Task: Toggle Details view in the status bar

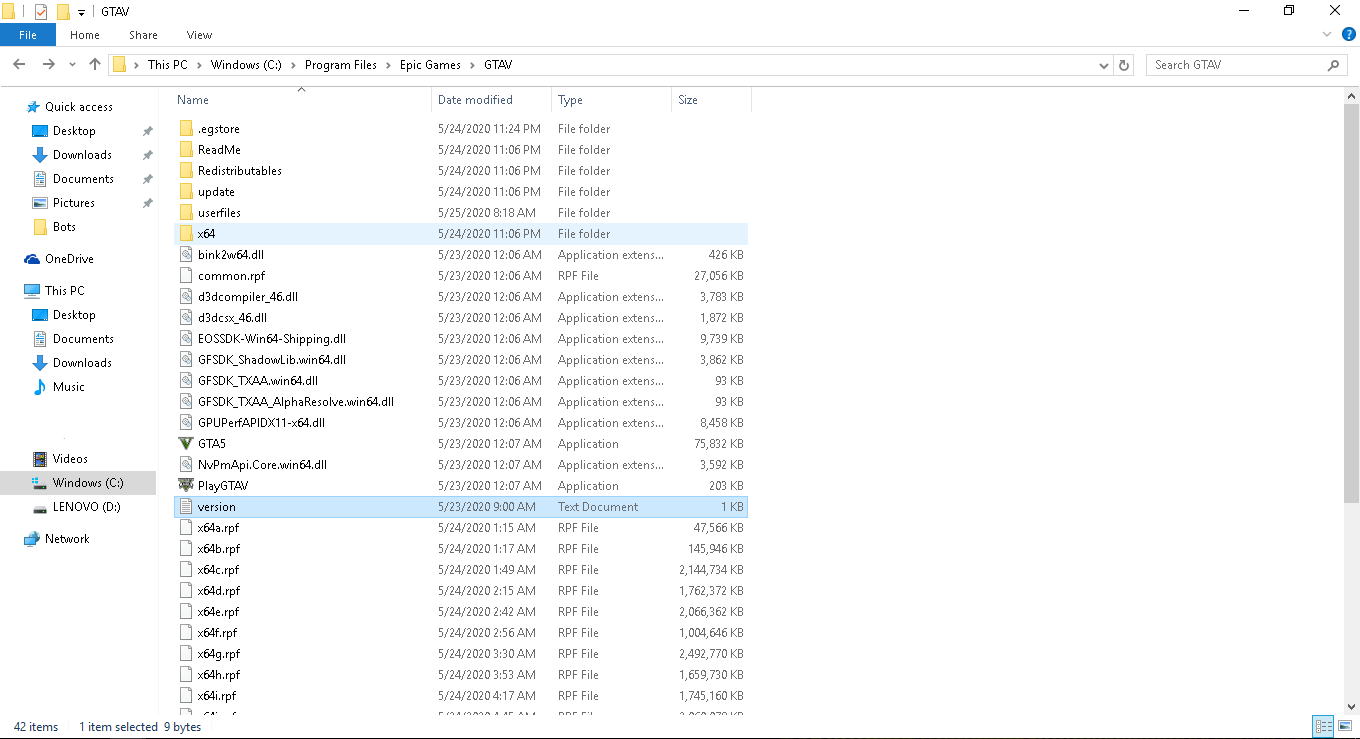Action: [x=1323, y=726]
